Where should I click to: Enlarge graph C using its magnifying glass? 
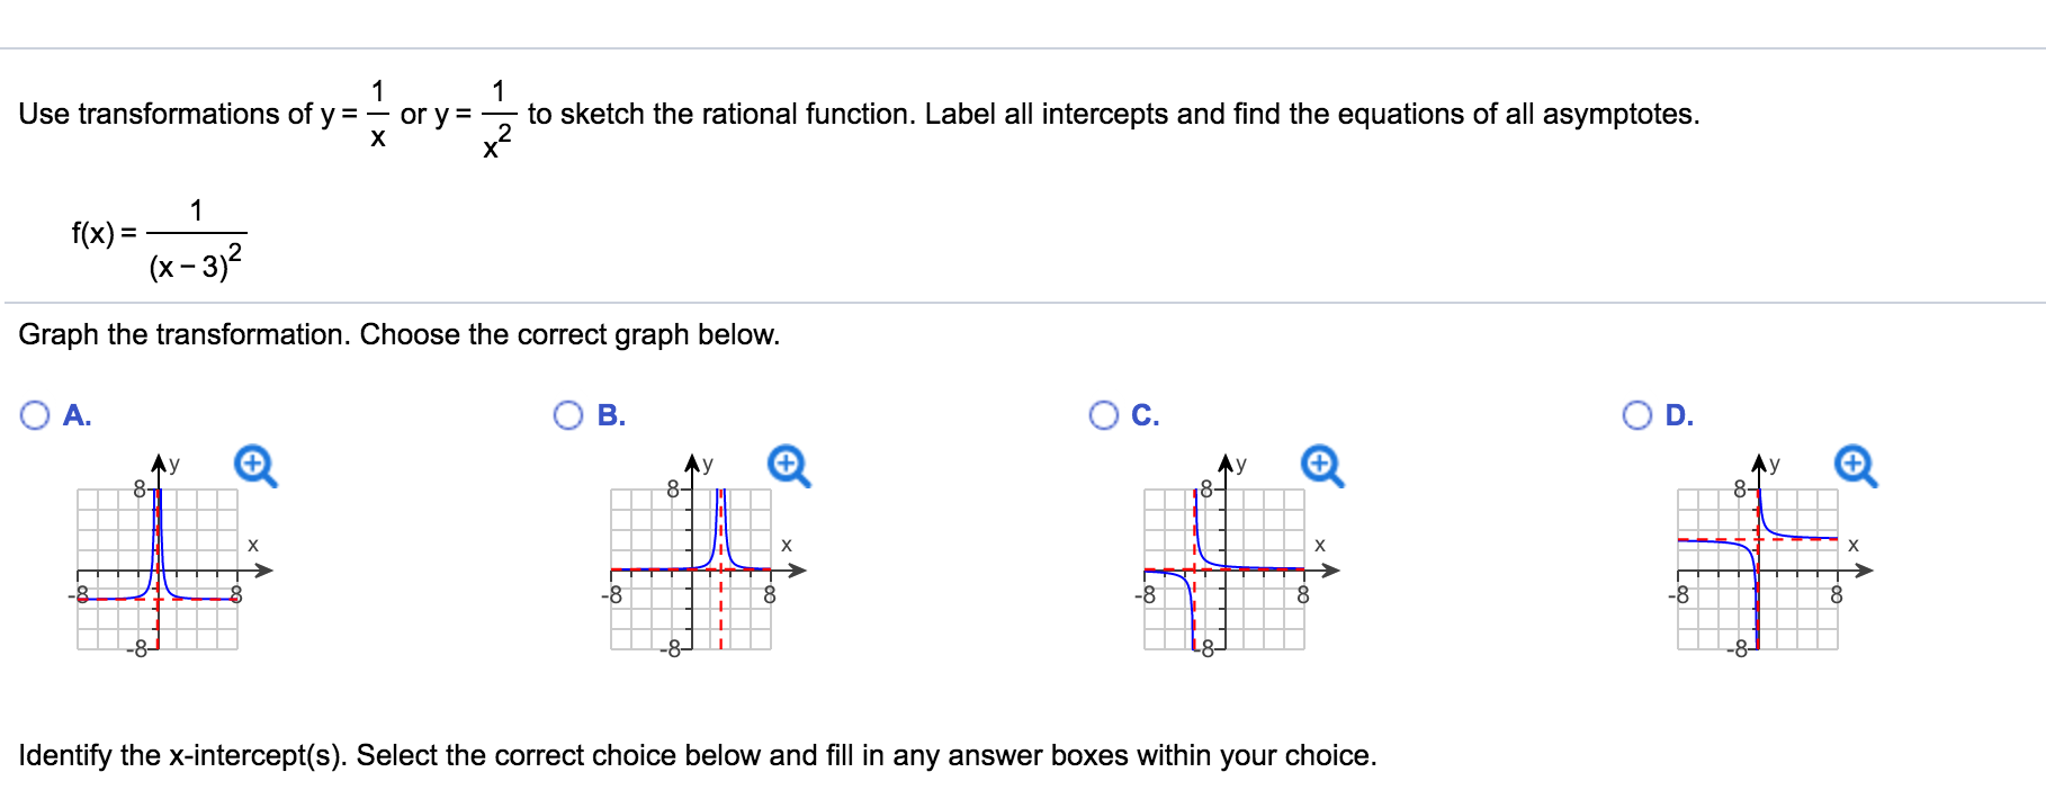pos(1320,465)
